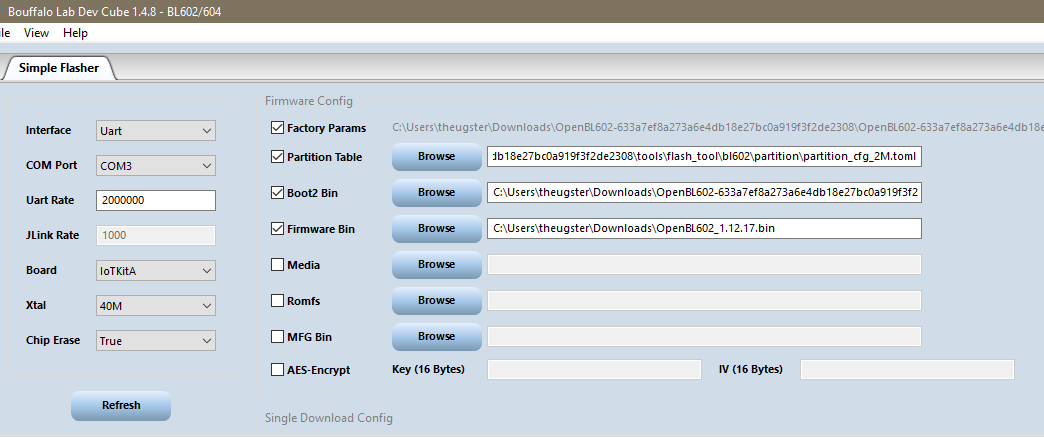Open the View menu

click(36, 33)
